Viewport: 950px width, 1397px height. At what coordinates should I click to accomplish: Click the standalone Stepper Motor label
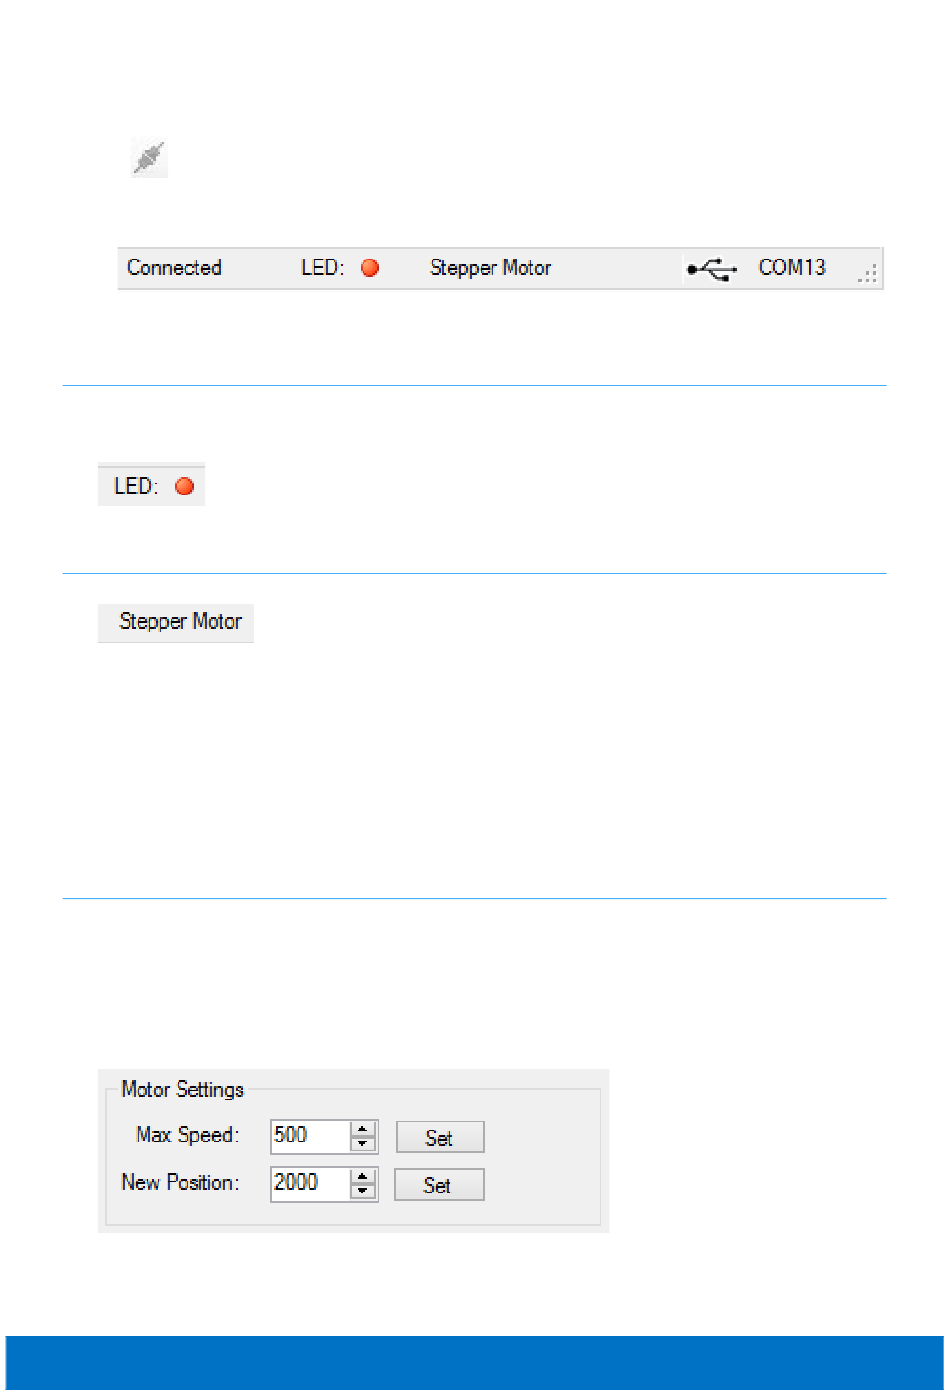pyautogui.click(x=180, y=622)
